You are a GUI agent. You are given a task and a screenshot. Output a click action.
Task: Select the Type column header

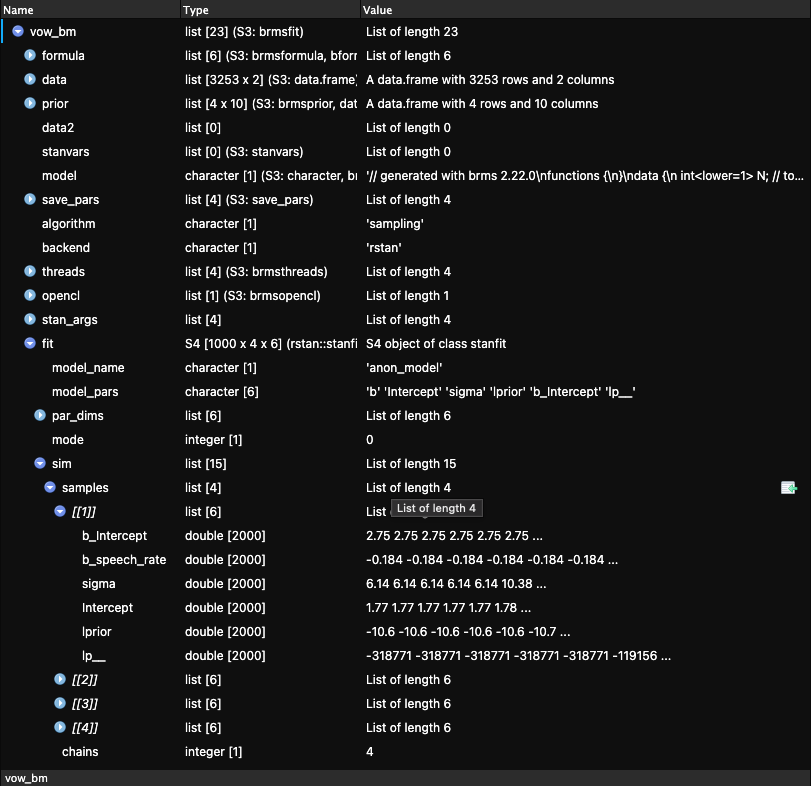click(270, 10)
